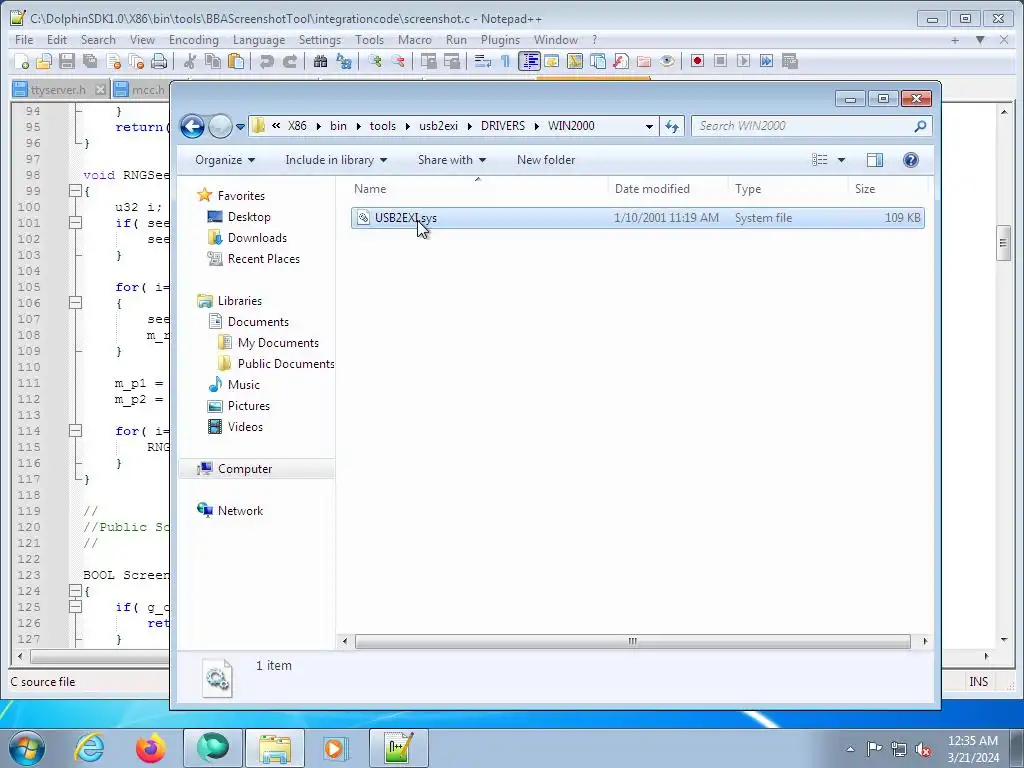This screenshot has height=768, width=1024.
Task: Click the Windows Start button
Action: tap(27, 748)
